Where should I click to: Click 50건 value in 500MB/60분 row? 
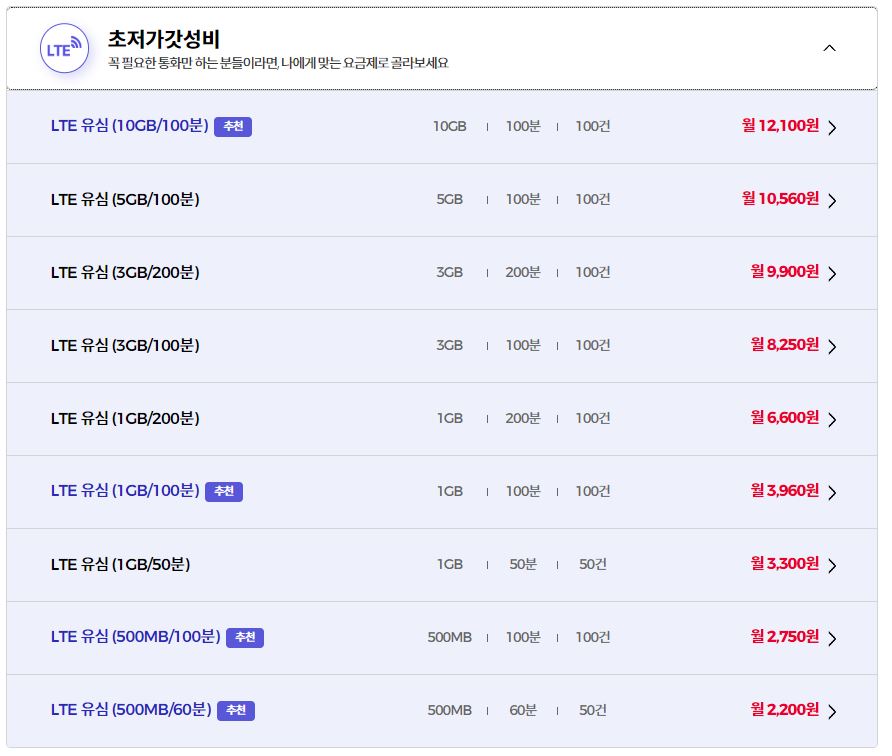pyautogui.click(x=593, y=710)
